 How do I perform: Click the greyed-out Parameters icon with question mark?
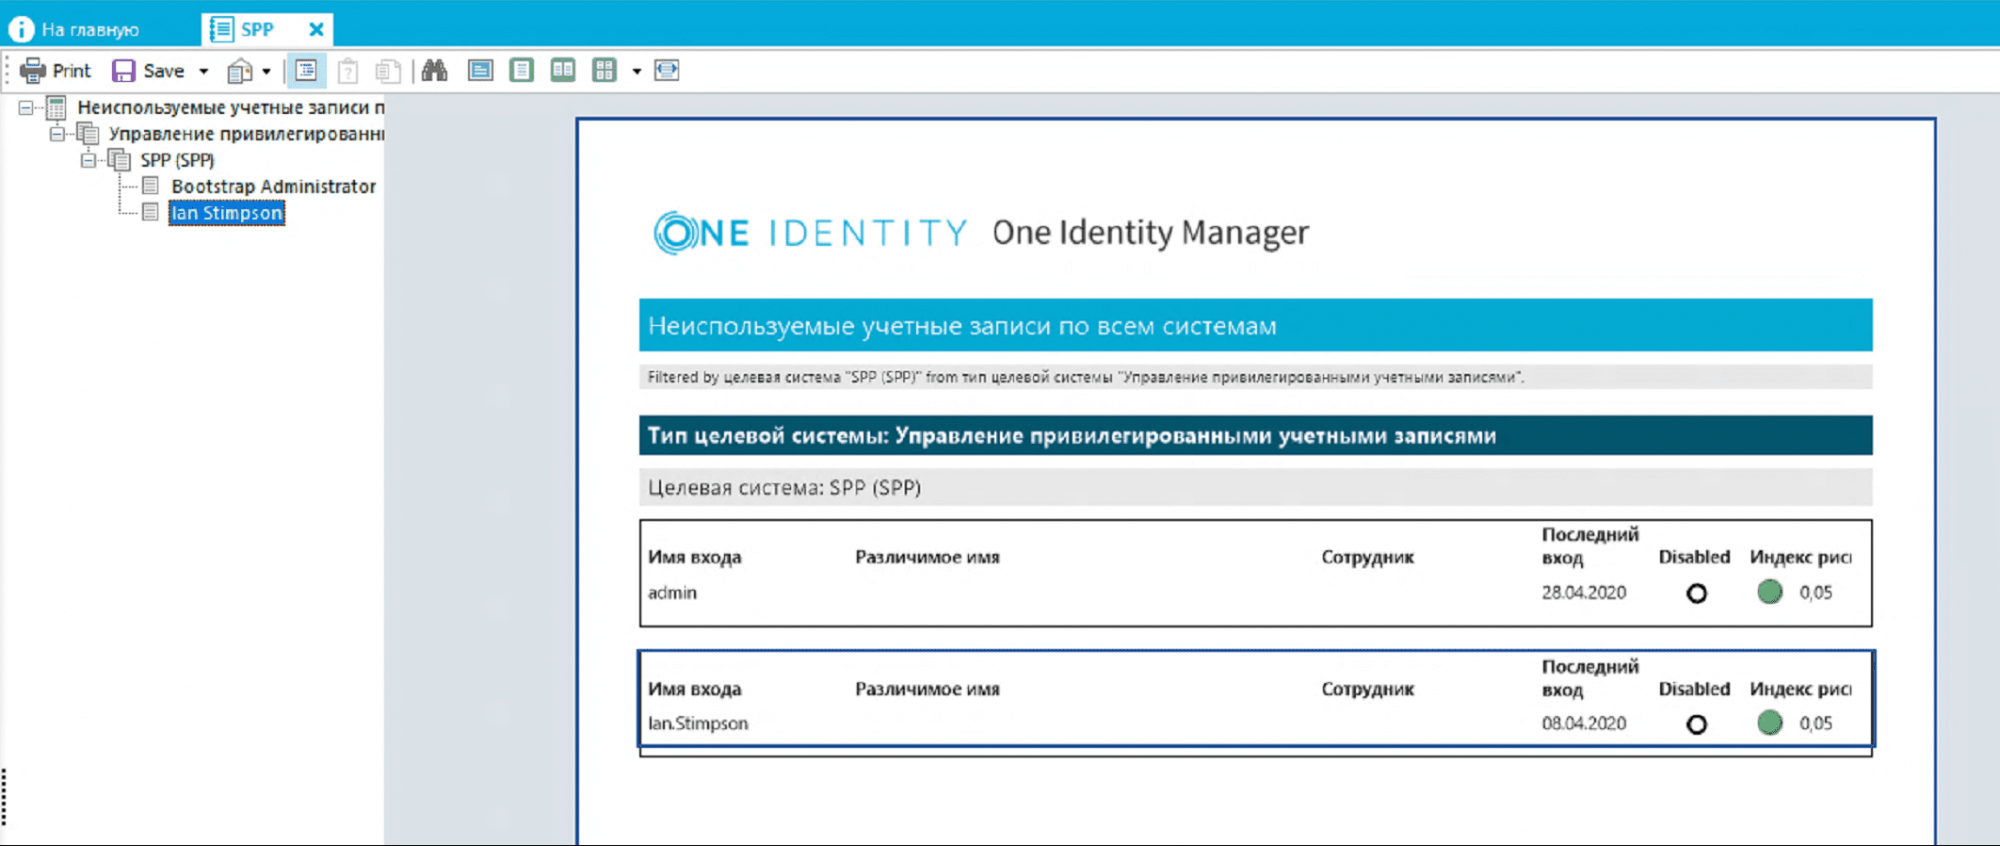click(x=348, y=71)
